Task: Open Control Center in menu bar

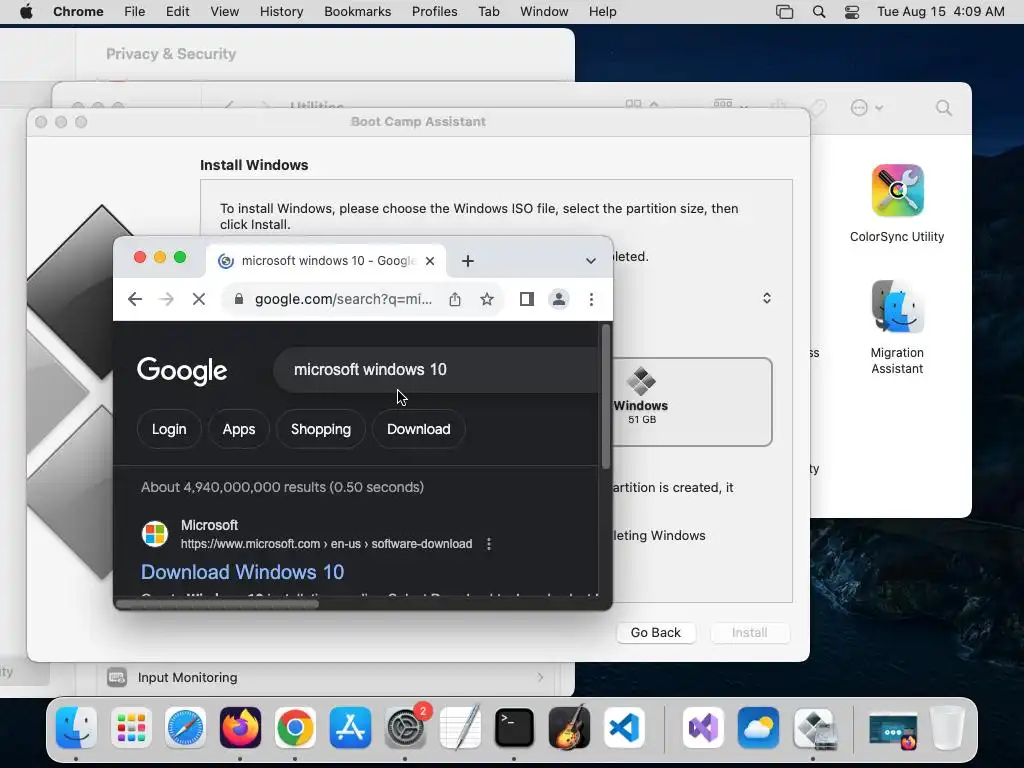Action: point(852,12)
